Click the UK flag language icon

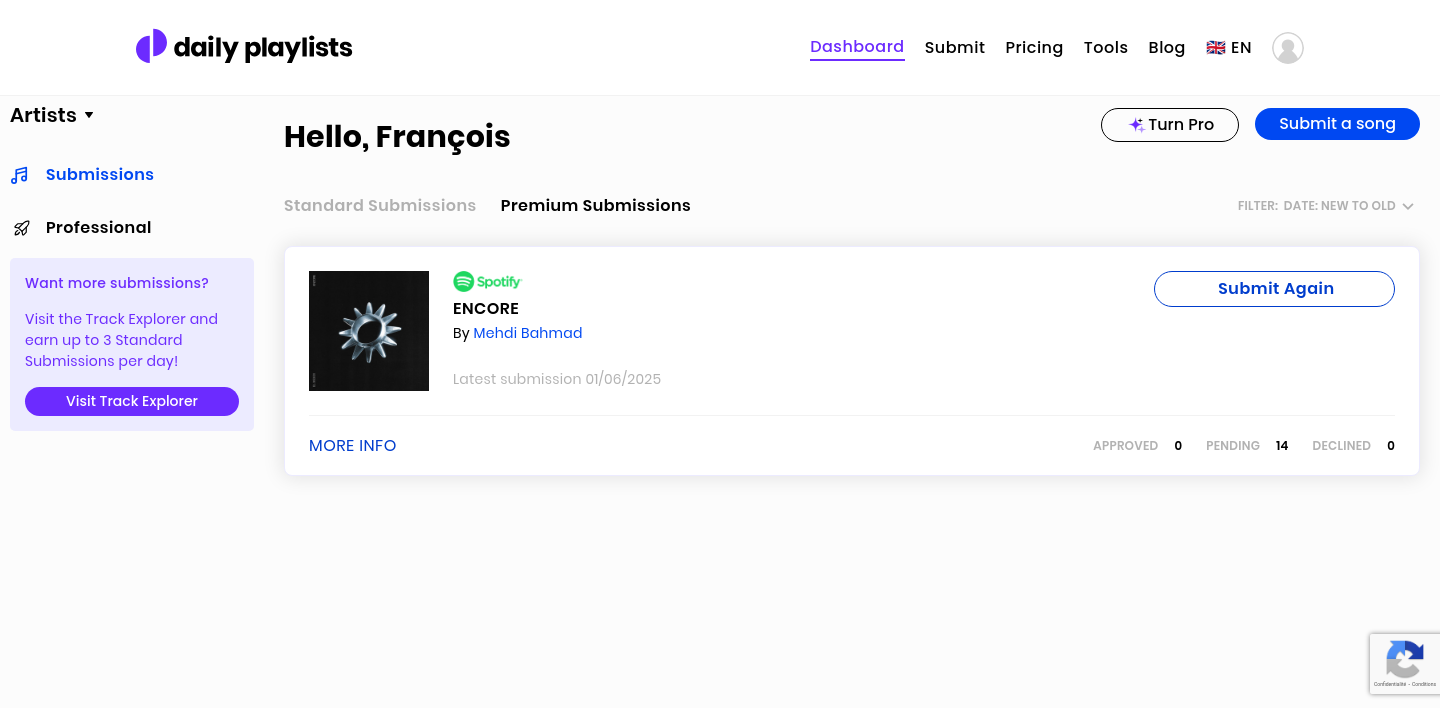click(1216, 48)
